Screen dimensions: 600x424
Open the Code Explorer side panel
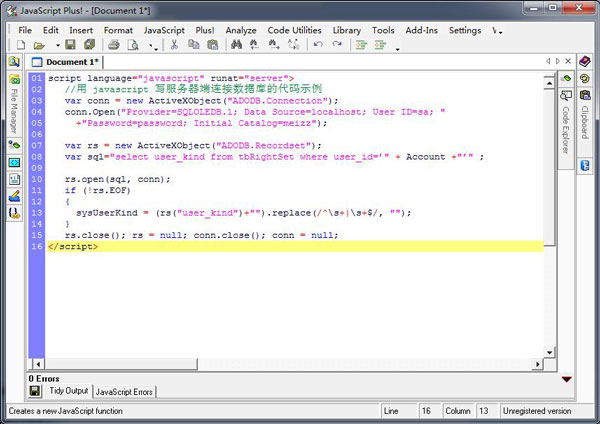(x=566, y=123)
